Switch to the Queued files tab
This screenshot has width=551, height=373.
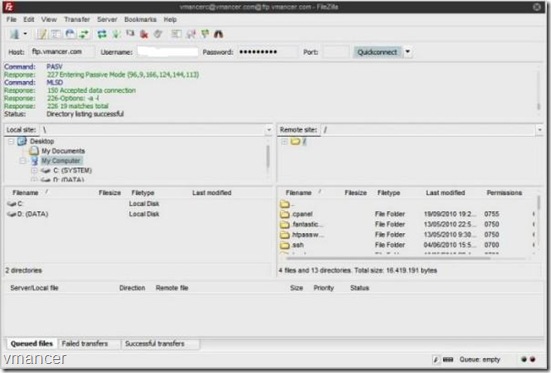point(32,343)
